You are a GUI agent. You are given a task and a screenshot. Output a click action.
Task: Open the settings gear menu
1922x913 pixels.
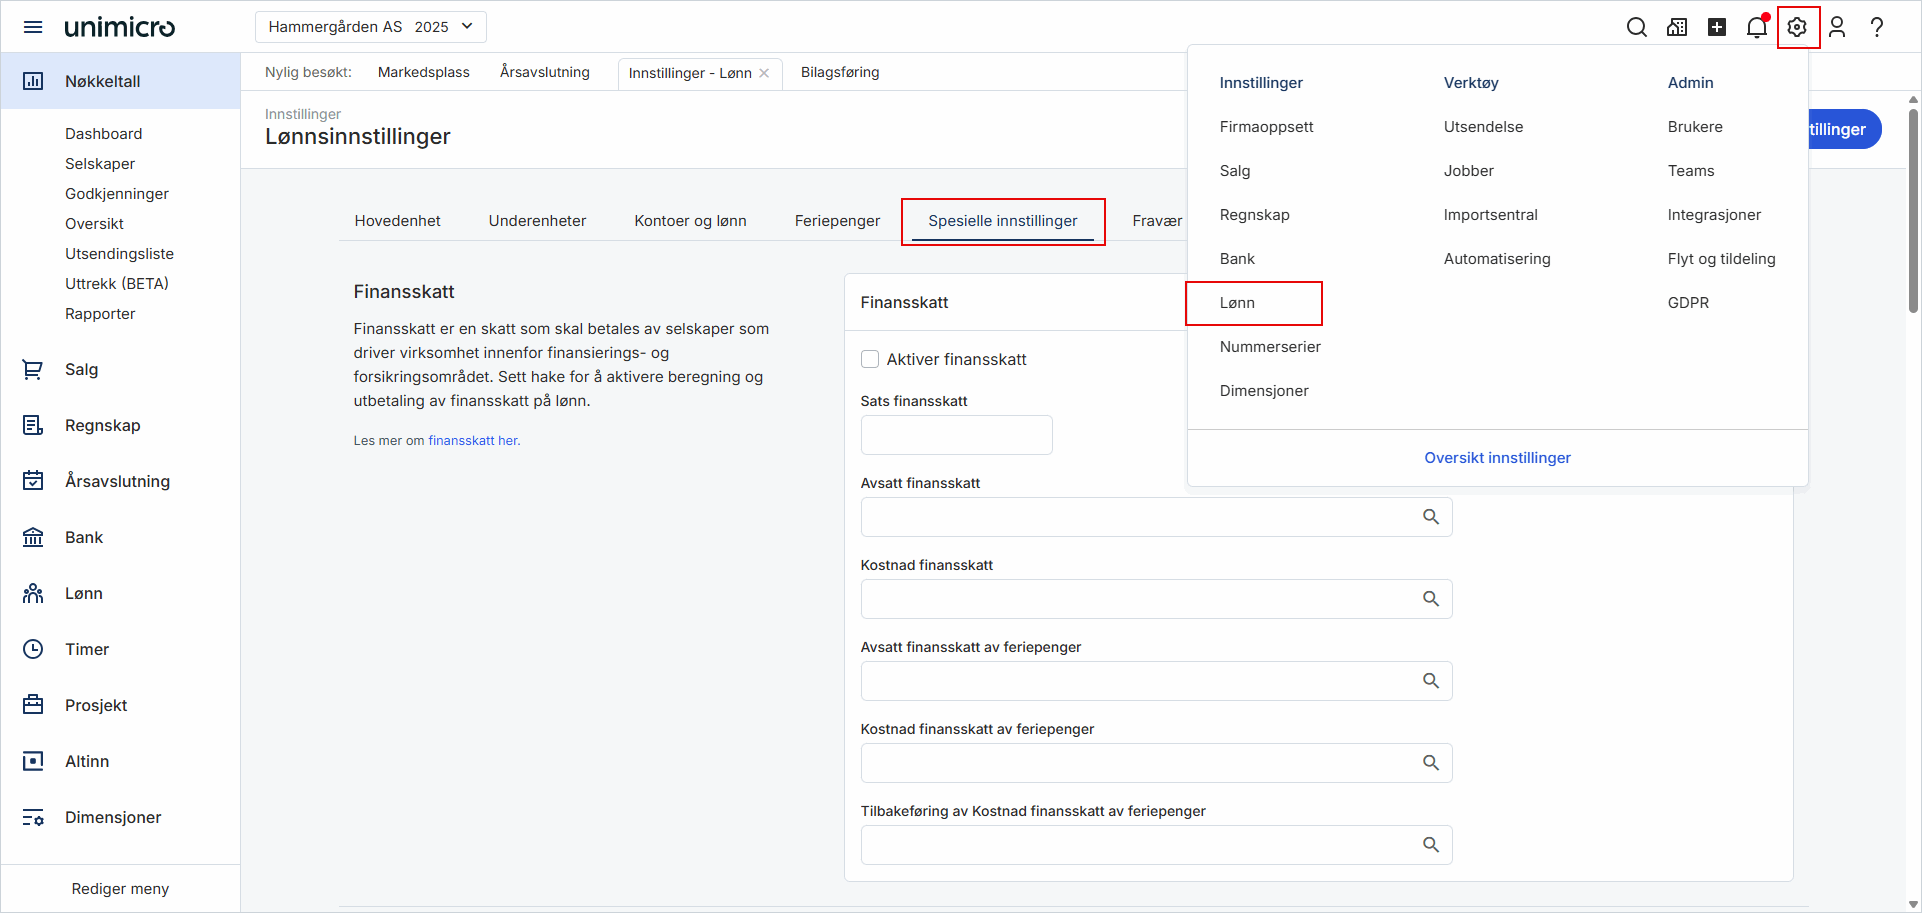click(1797, 27)
